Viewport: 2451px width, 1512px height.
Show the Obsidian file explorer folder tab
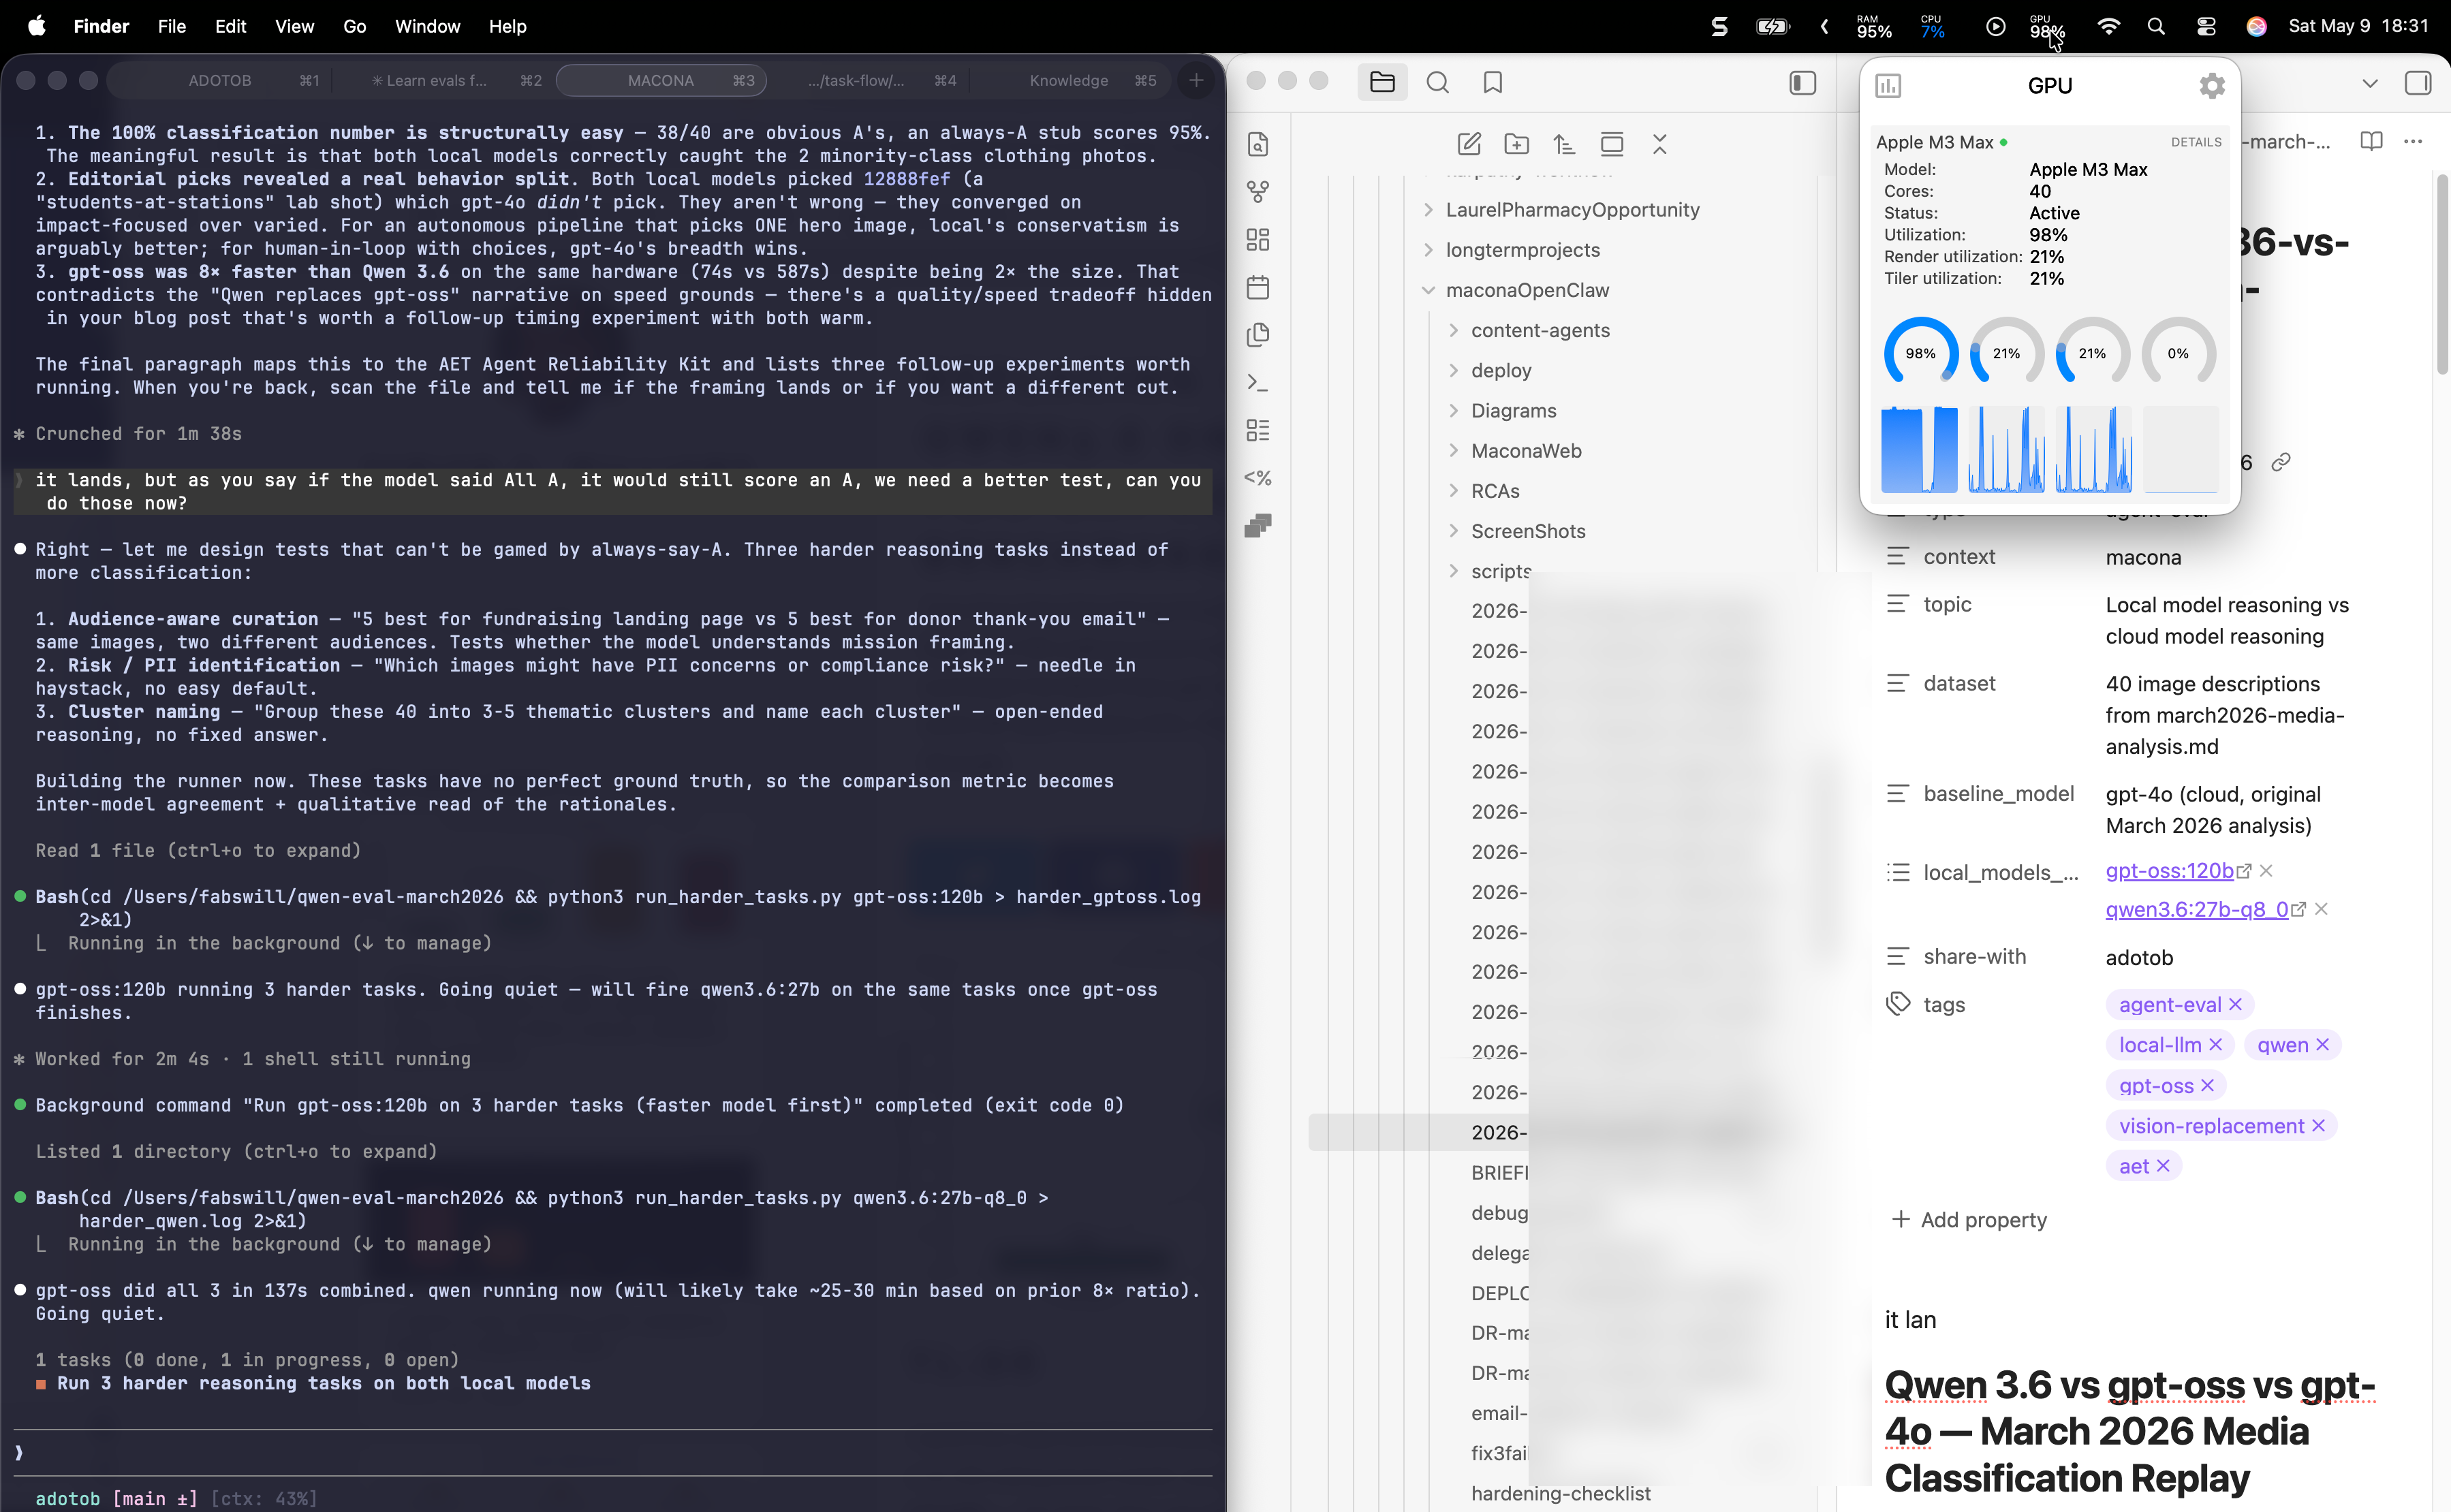tap(1382, 82)
